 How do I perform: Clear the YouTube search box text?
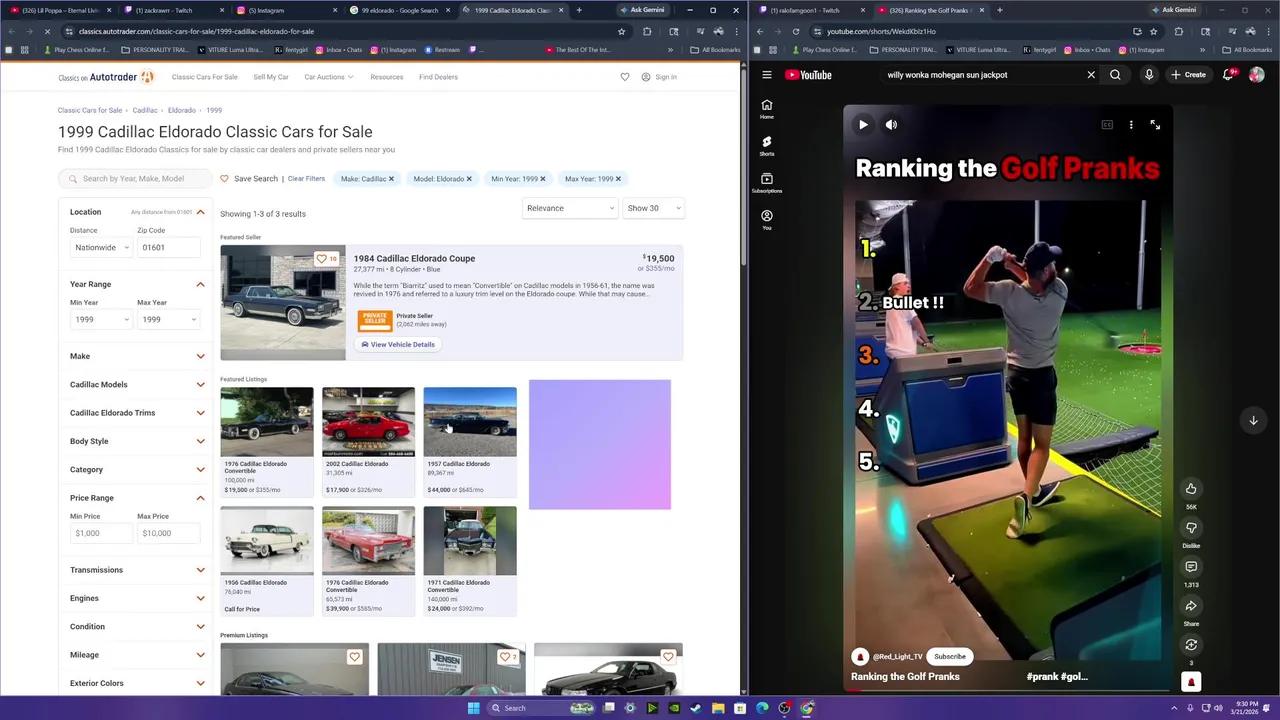tap(1091, 75)
